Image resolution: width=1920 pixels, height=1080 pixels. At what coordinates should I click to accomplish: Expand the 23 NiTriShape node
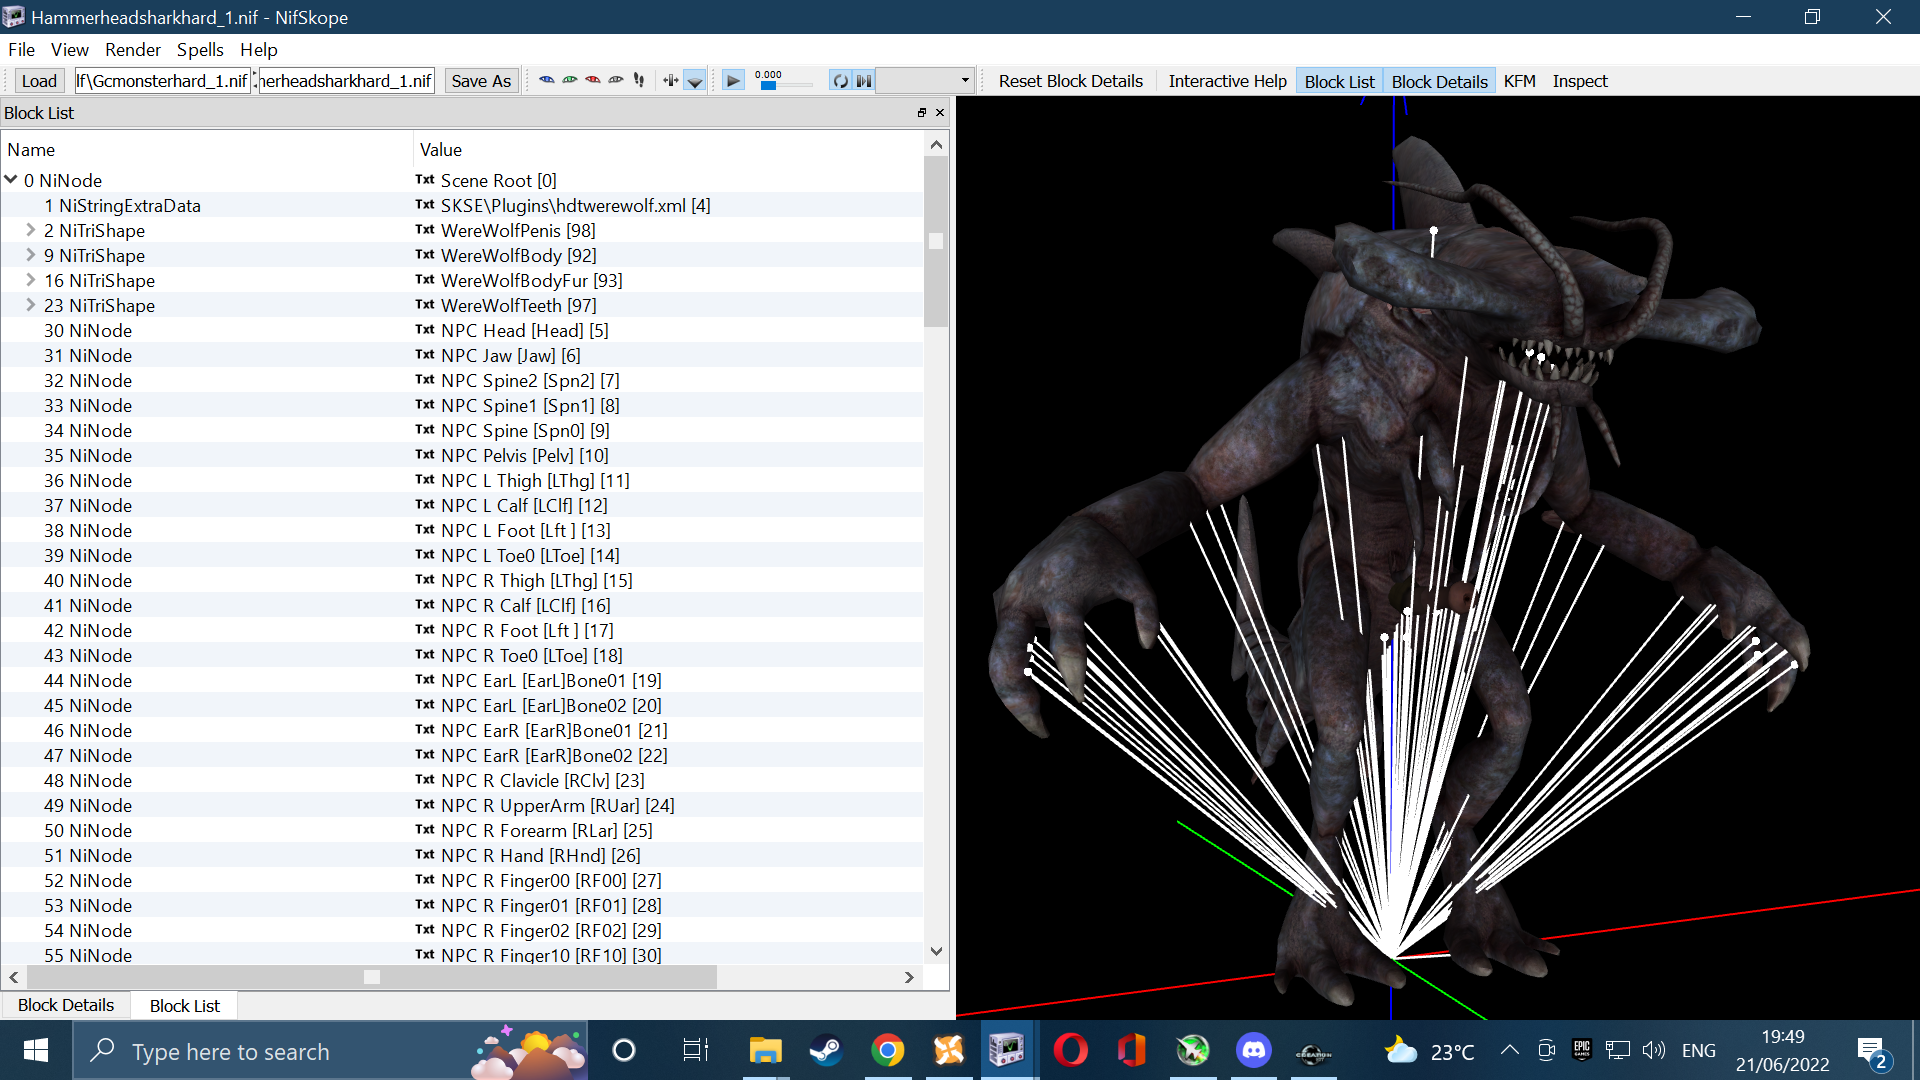31,305
